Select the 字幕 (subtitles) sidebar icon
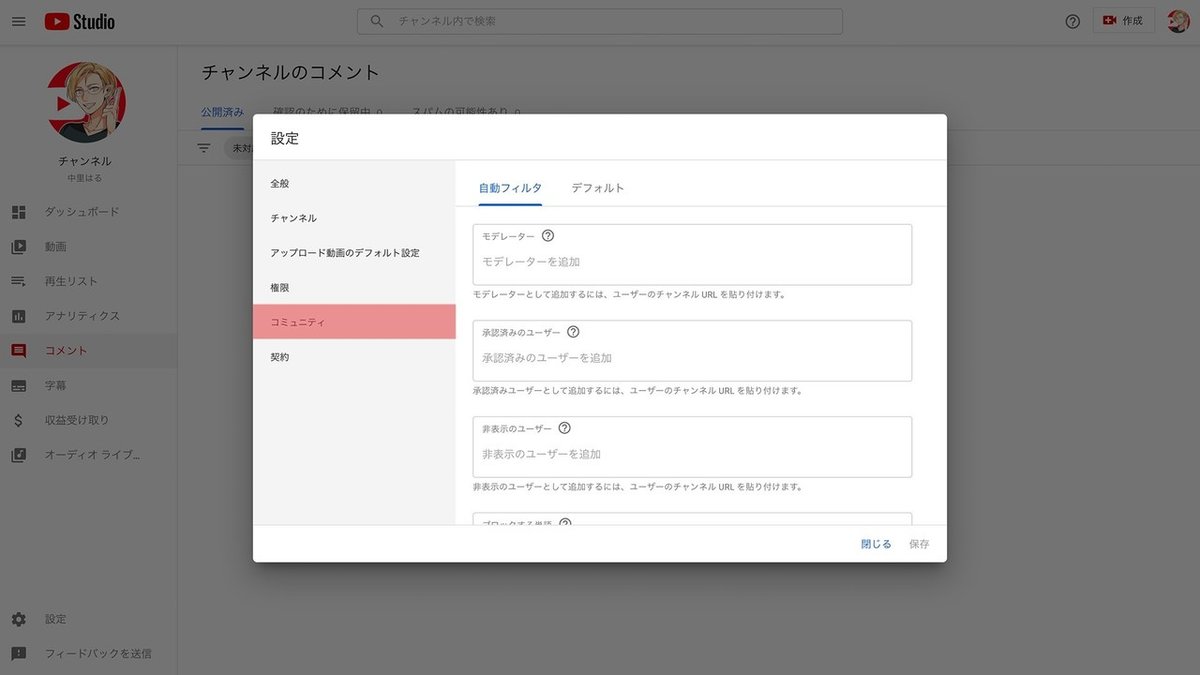This screenshot has width=1200, height=675. pos(17,385)
